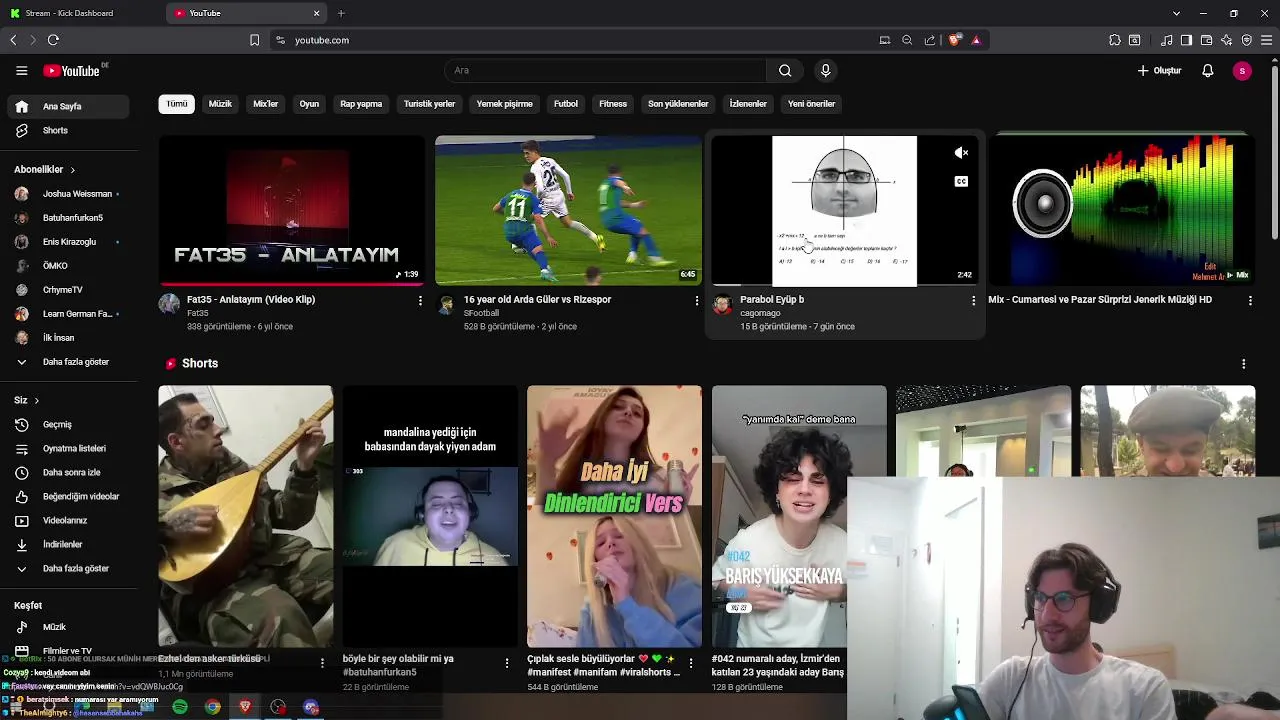
Task: Start voice search with the microphone icon
Action: 825,71
